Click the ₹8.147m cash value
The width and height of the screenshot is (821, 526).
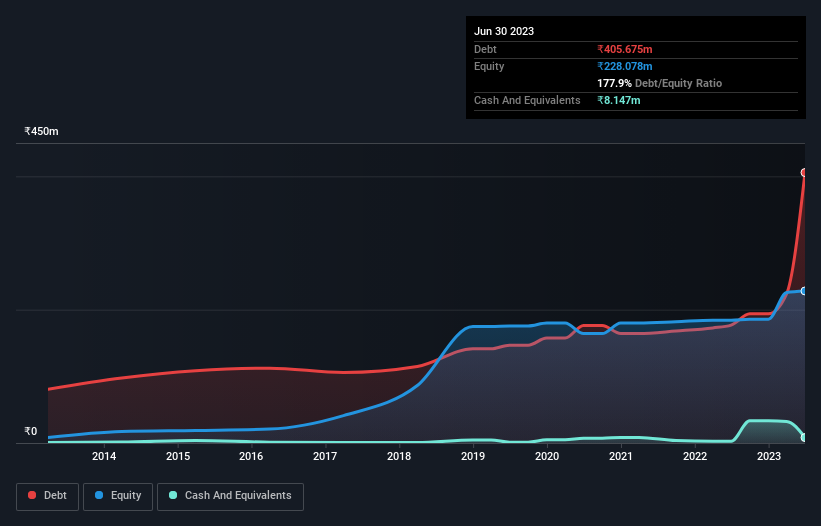pyautogui.click(x=618, y=100)
